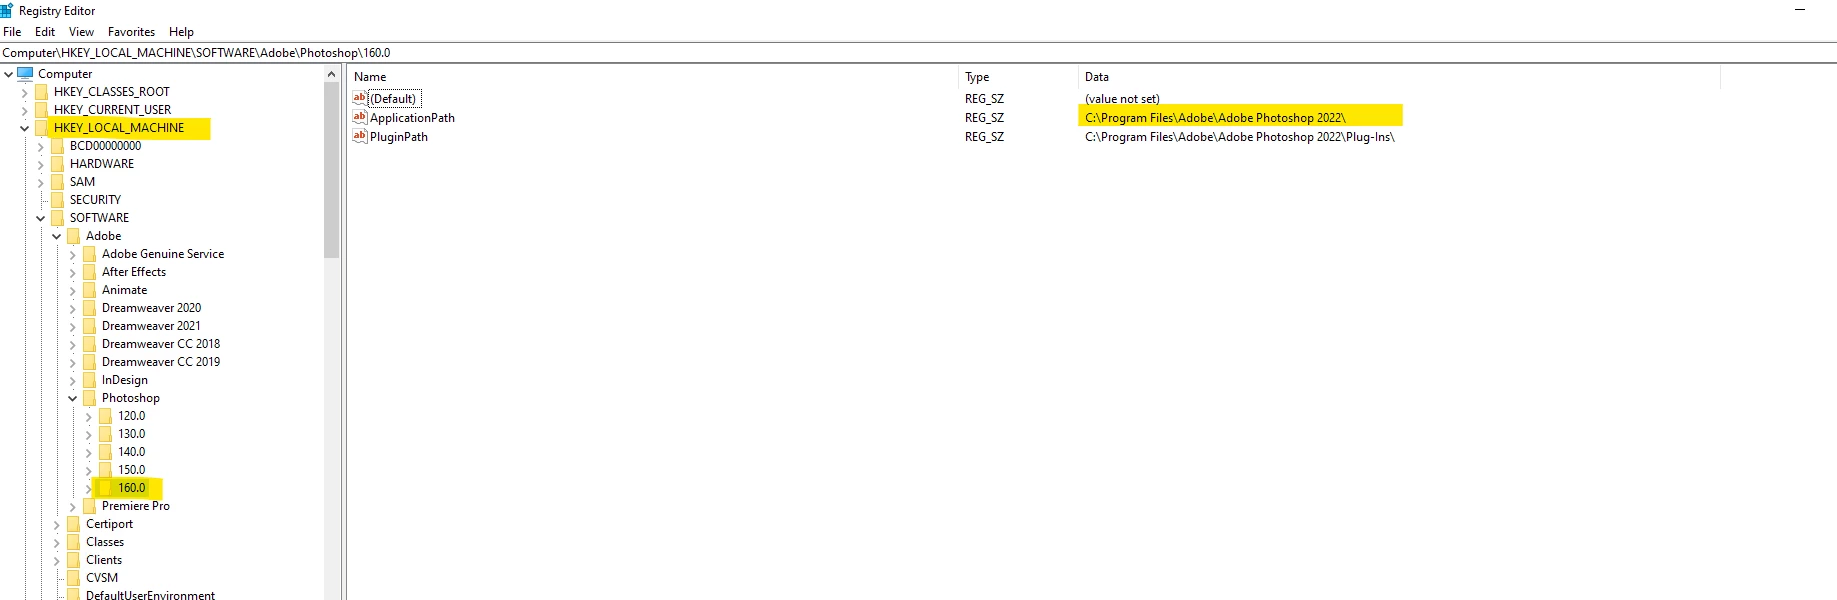
Task: Click the registry path address bar
Action: coord(918,53)
